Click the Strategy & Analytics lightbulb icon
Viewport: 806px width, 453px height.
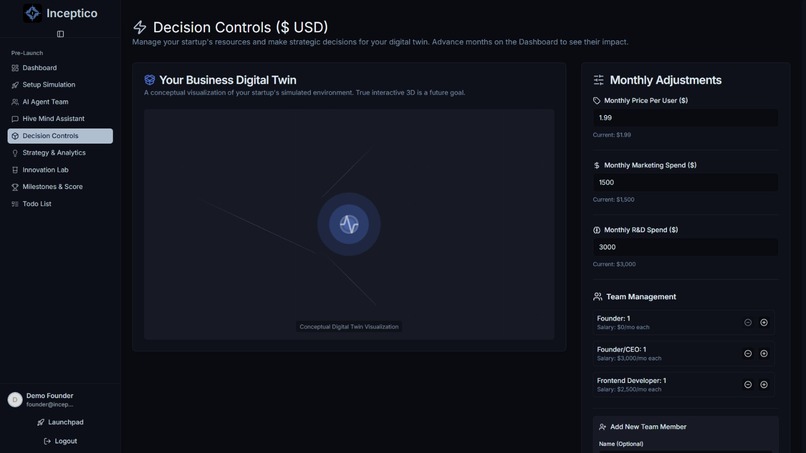pos(15,153)
